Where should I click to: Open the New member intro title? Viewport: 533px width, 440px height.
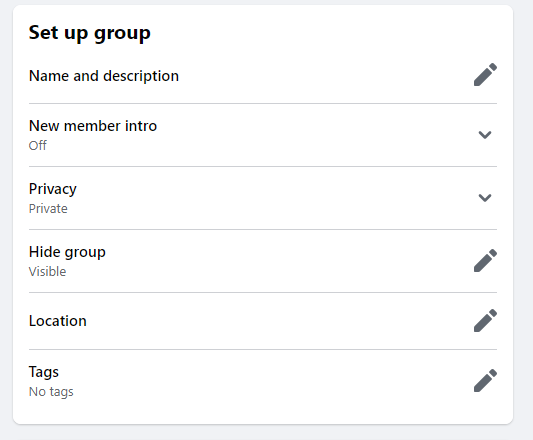[x=93, y=126]
